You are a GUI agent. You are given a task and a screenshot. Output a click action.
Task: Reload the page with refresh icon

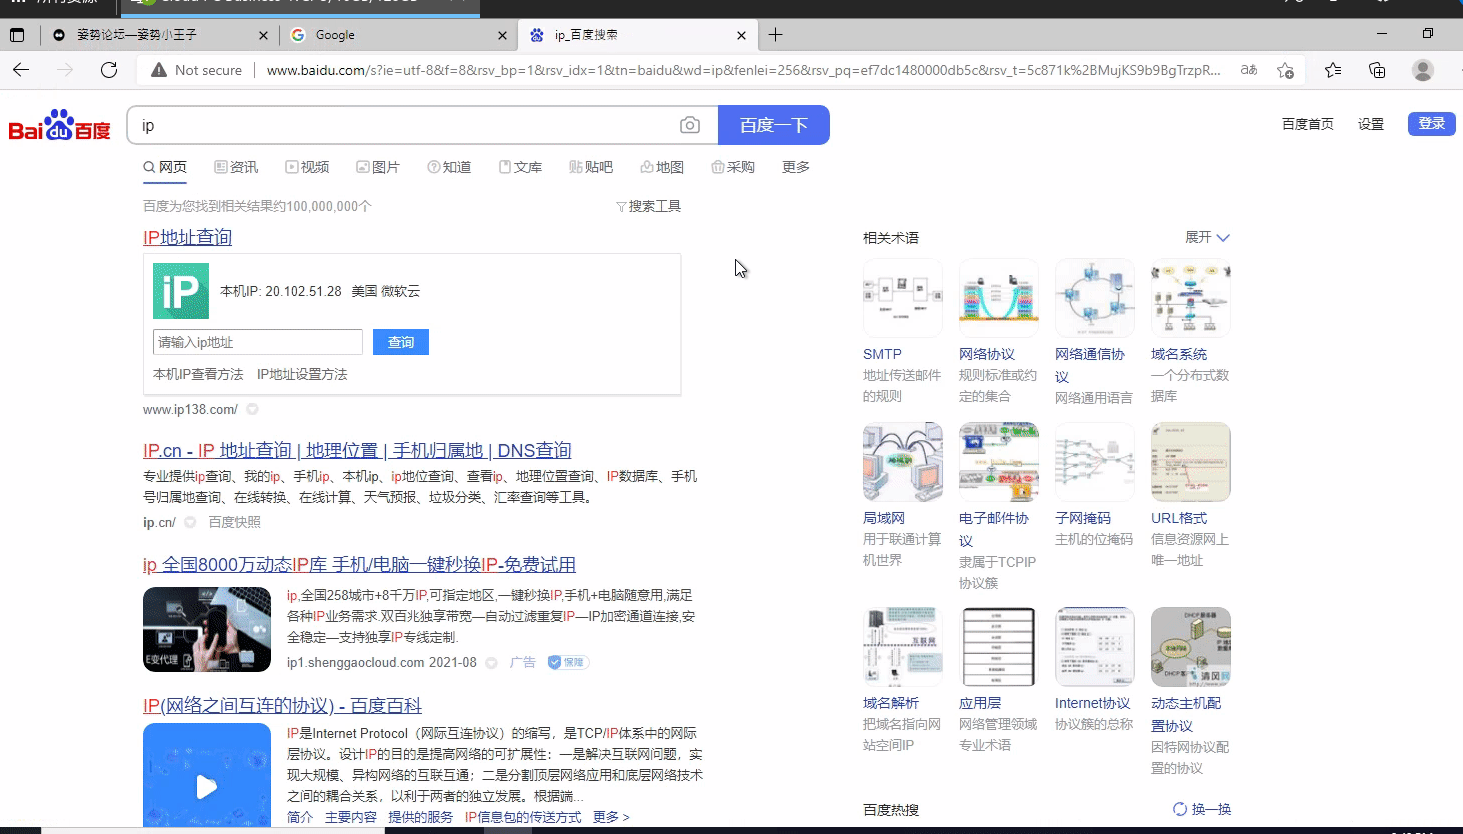point(109,70)
